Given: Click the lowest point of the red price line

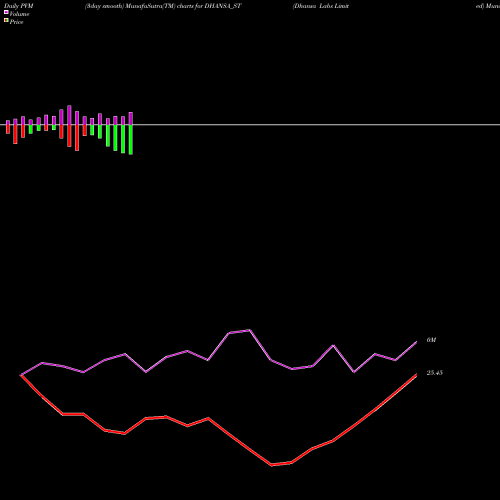Looking at the screenshot, I should coord(272,465).
